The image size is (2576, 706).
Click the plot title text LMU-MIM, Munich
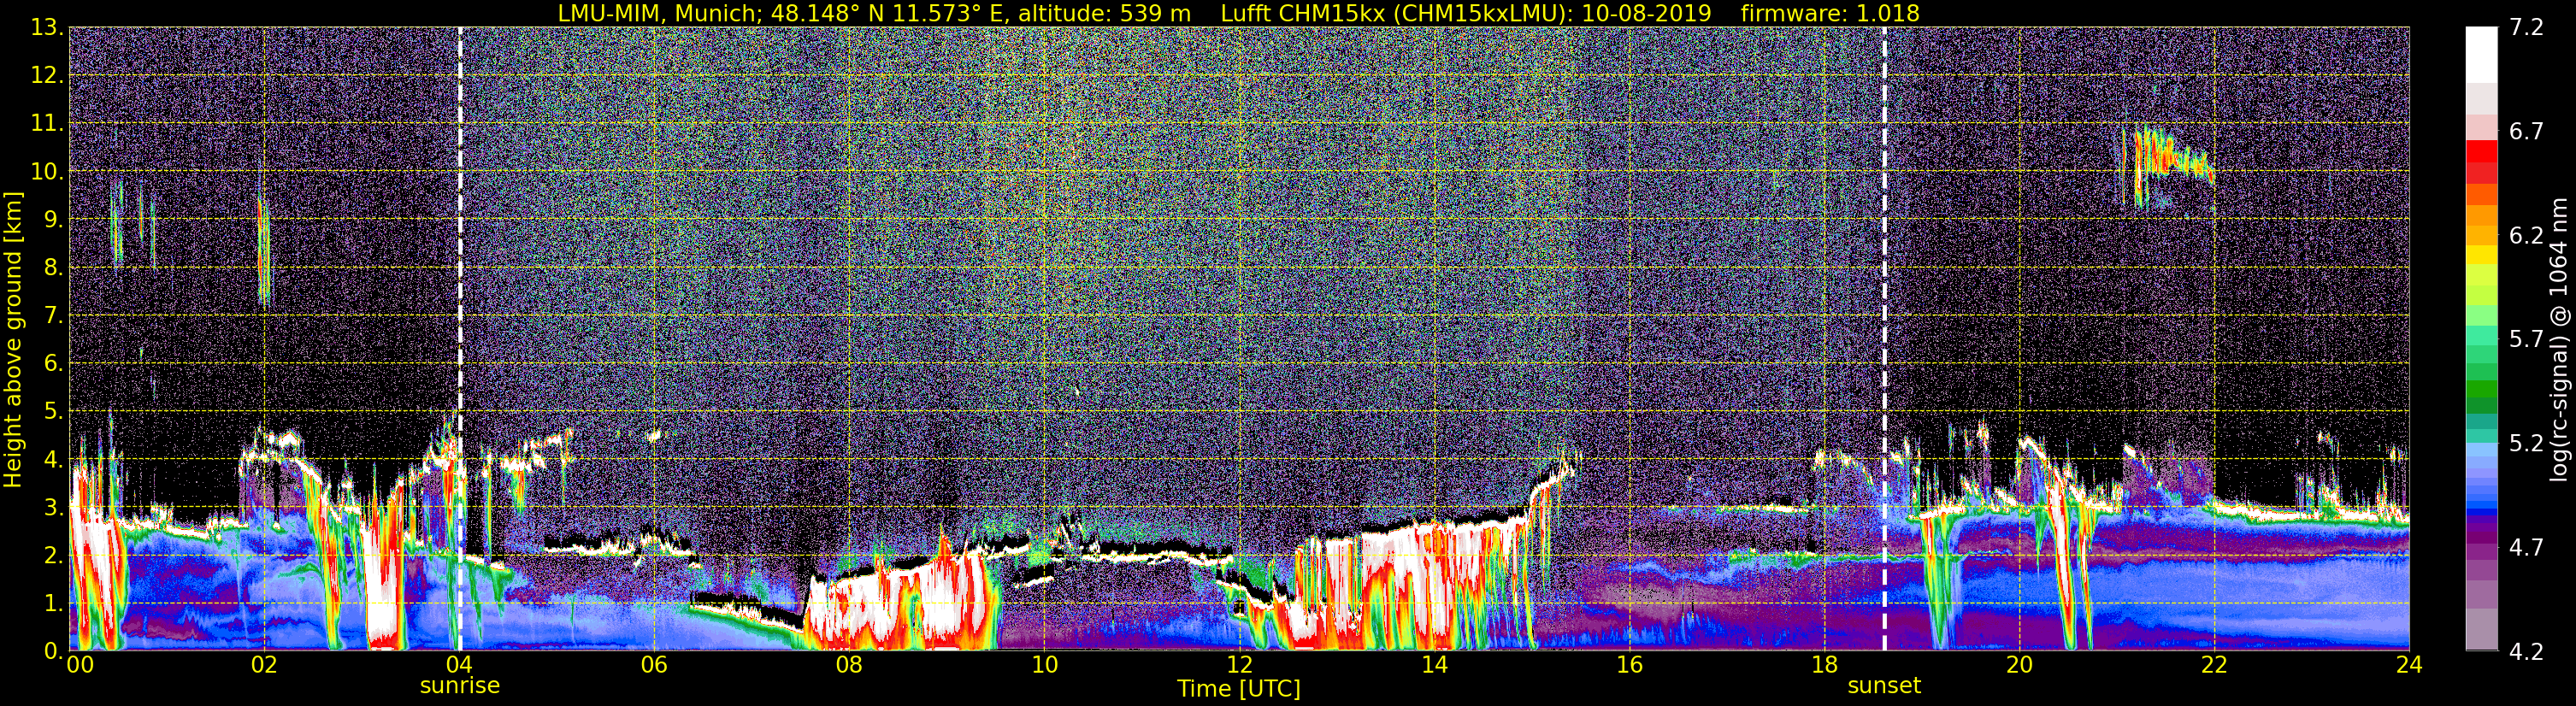660,13
